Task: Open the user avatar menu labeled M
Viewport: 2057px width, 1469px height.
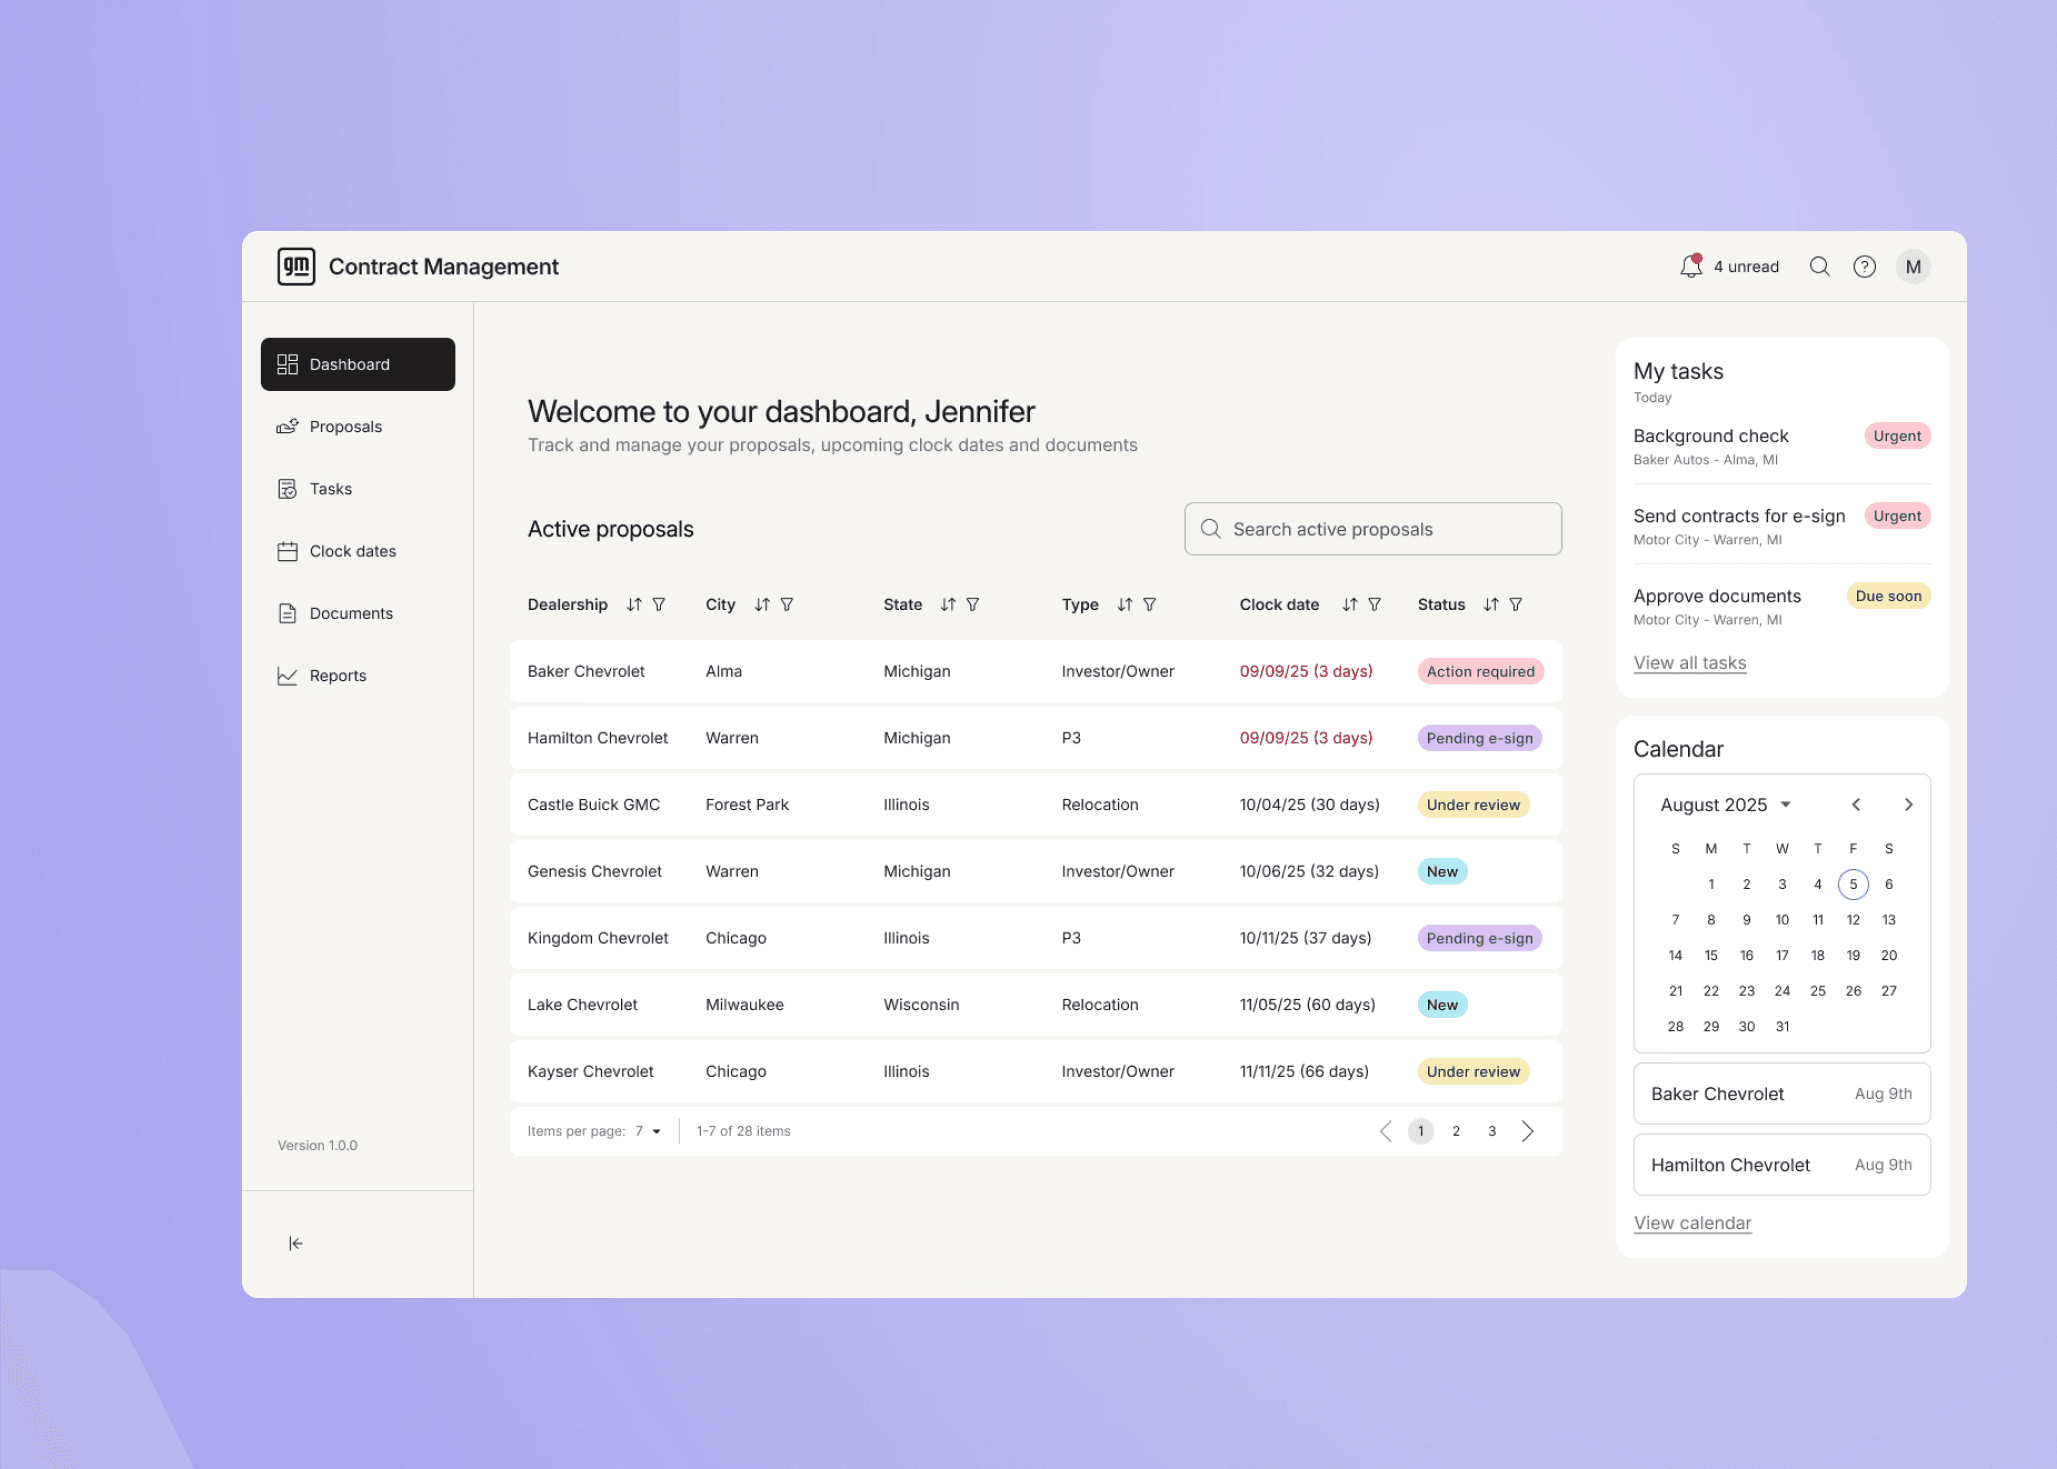Action: [1912, 266]
